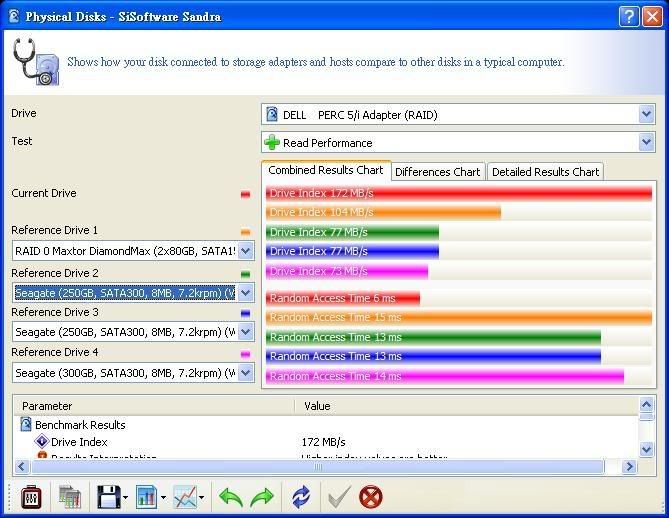Expand Reference Drive 2 Seagate list
The height and width of the screenshot is (518, 669).
tap(245, 293)
